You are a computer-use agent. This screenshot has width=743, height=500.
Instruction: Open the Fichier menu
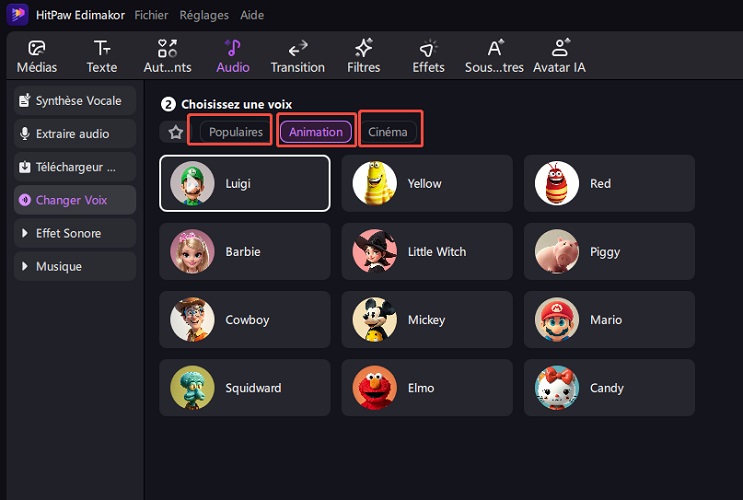click(151, 15)
